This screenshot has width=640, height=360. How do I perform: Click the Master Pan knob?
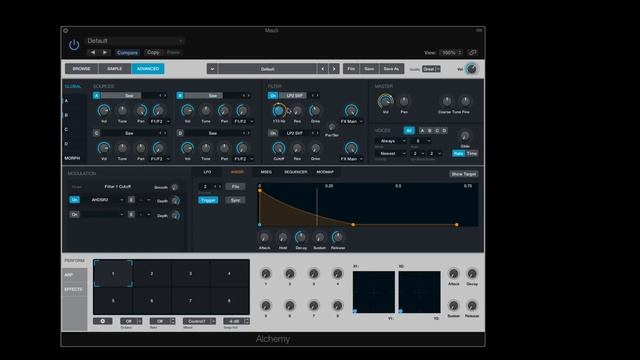404,101
